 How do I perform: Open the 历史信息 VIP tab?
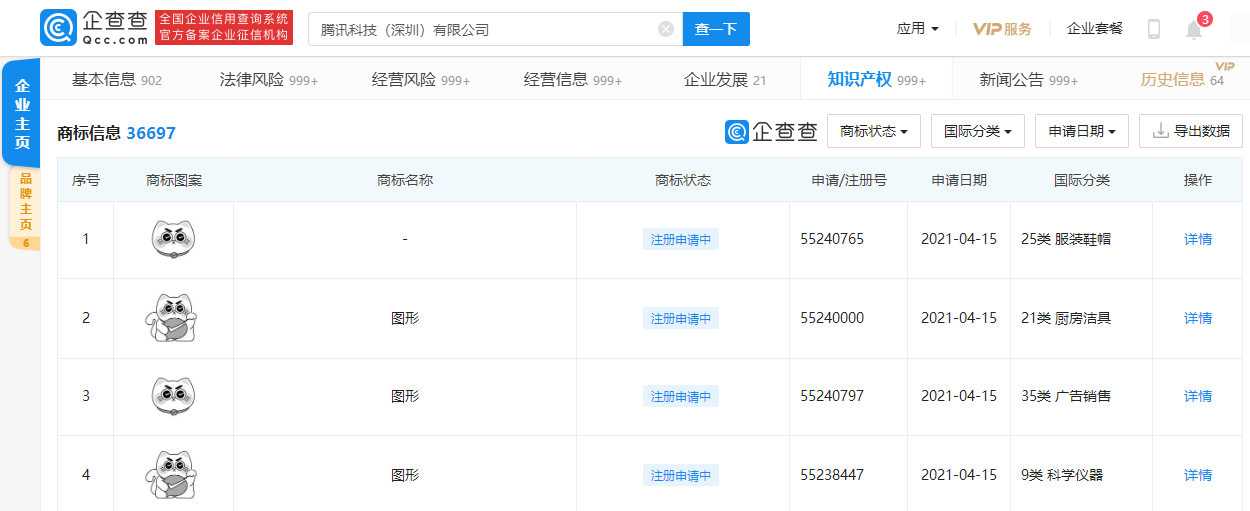(1182, 80)
